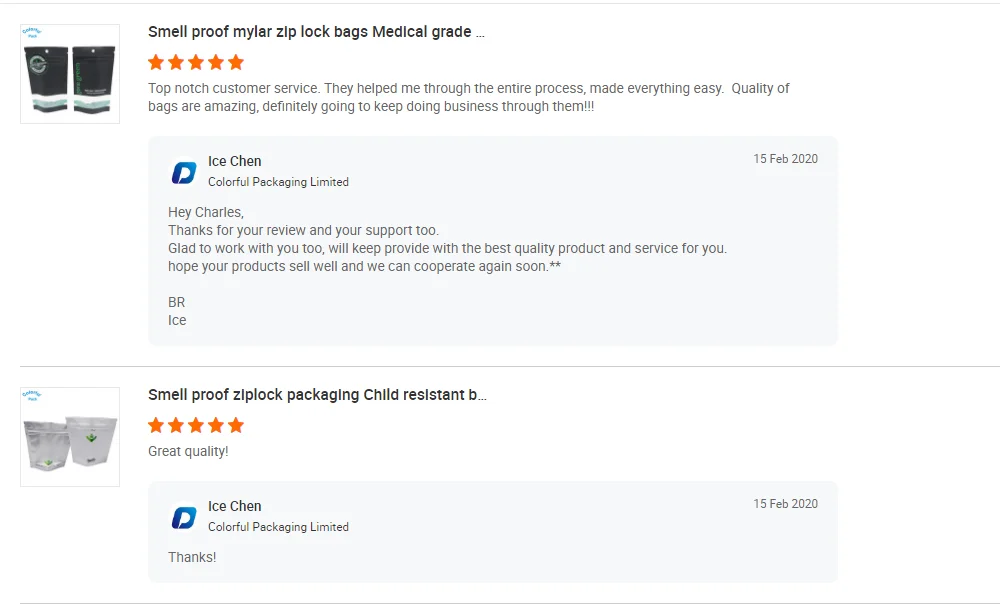Click first star above Great quality! review

click(x=156, y=425)
